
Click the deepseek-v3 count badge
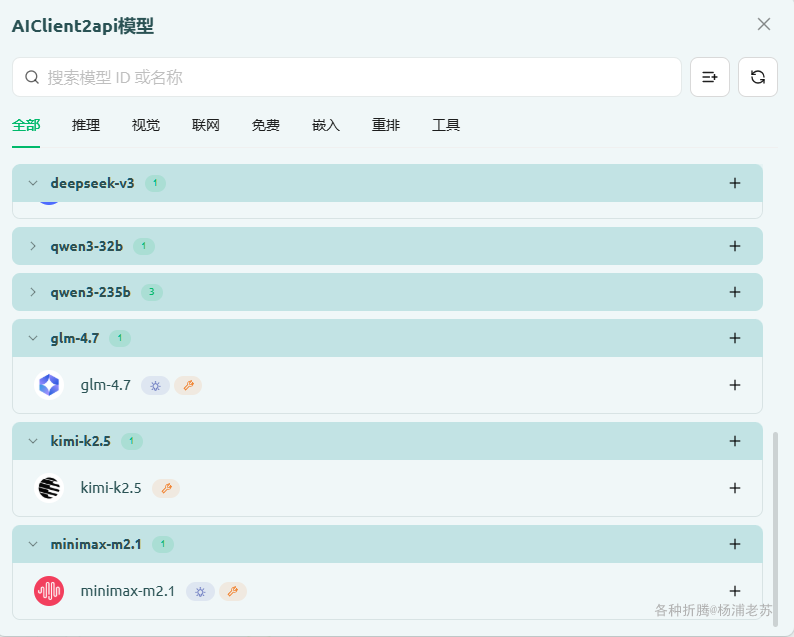(x=155, y=183)
